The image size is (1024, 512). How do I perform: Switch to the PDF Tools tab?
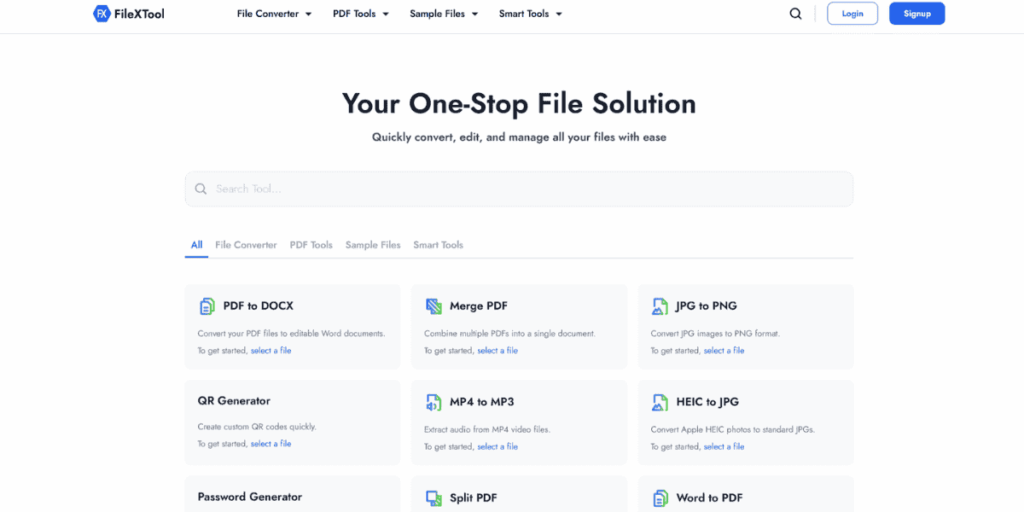pyautogui.click(x=311, y=245)
